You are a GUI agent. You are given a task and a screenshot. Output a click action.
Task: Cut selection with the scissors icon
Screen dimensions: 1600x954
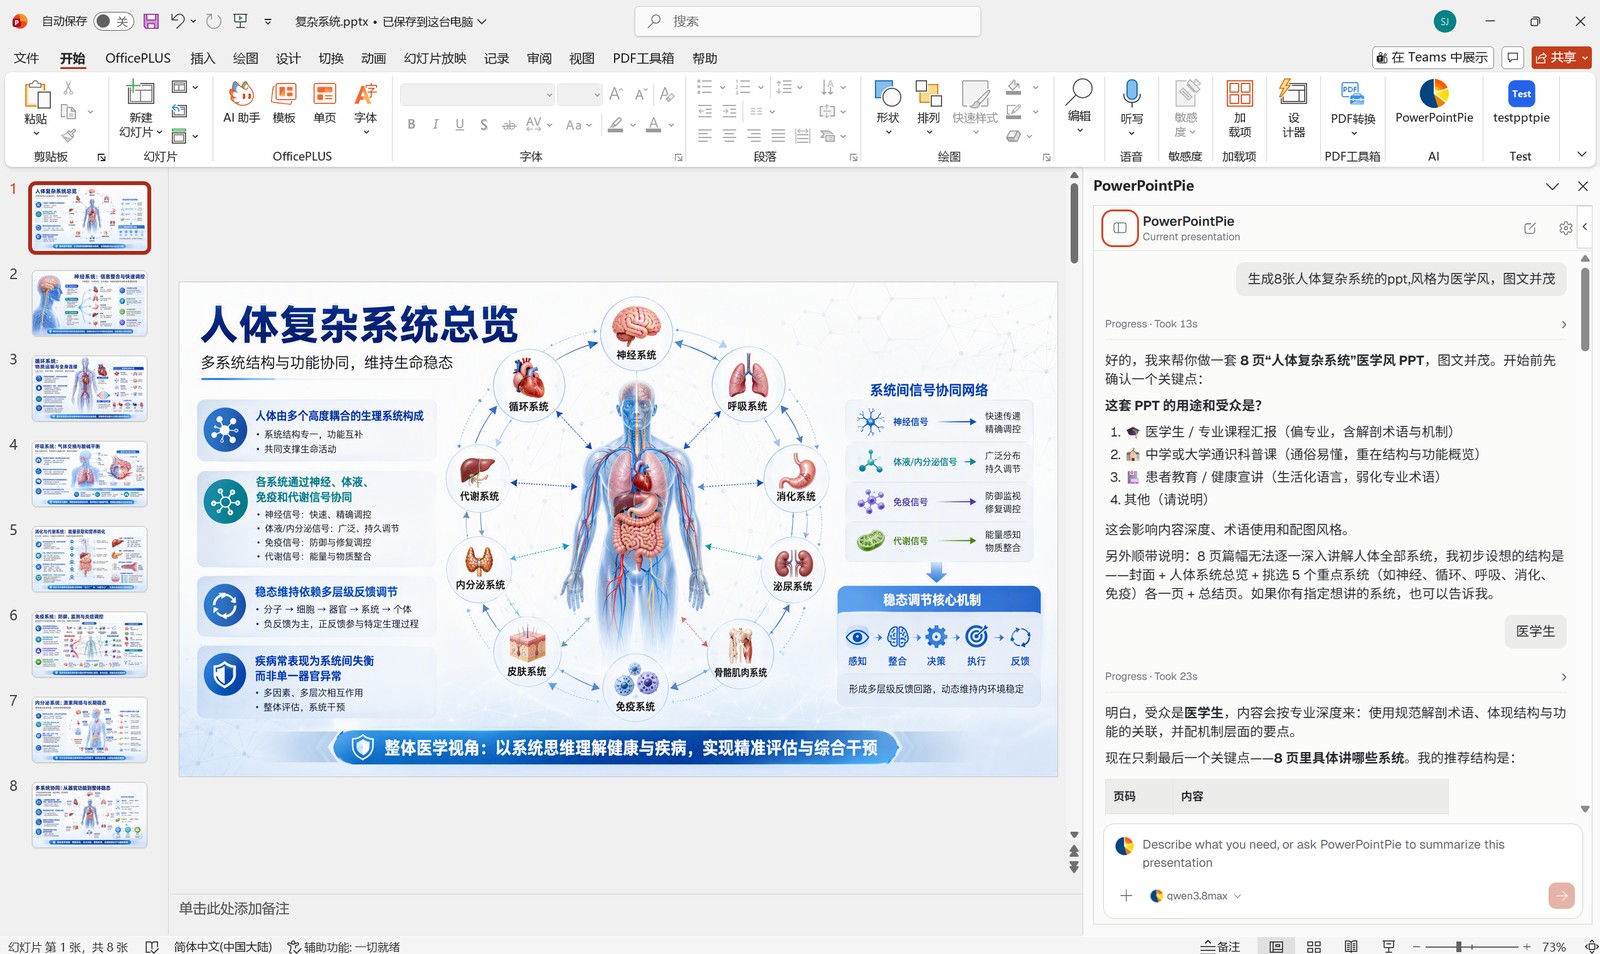69,88
